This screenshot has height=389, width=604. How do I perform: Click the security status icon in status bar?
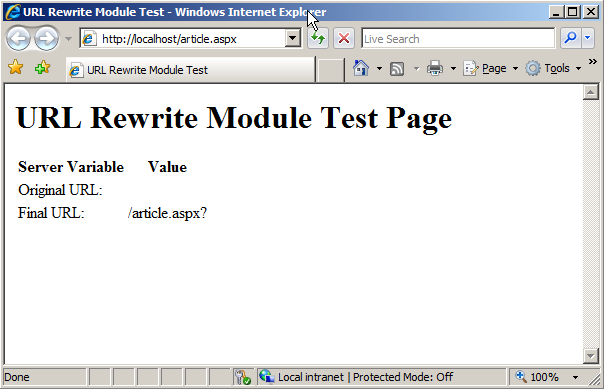click(x=243, y=377)
